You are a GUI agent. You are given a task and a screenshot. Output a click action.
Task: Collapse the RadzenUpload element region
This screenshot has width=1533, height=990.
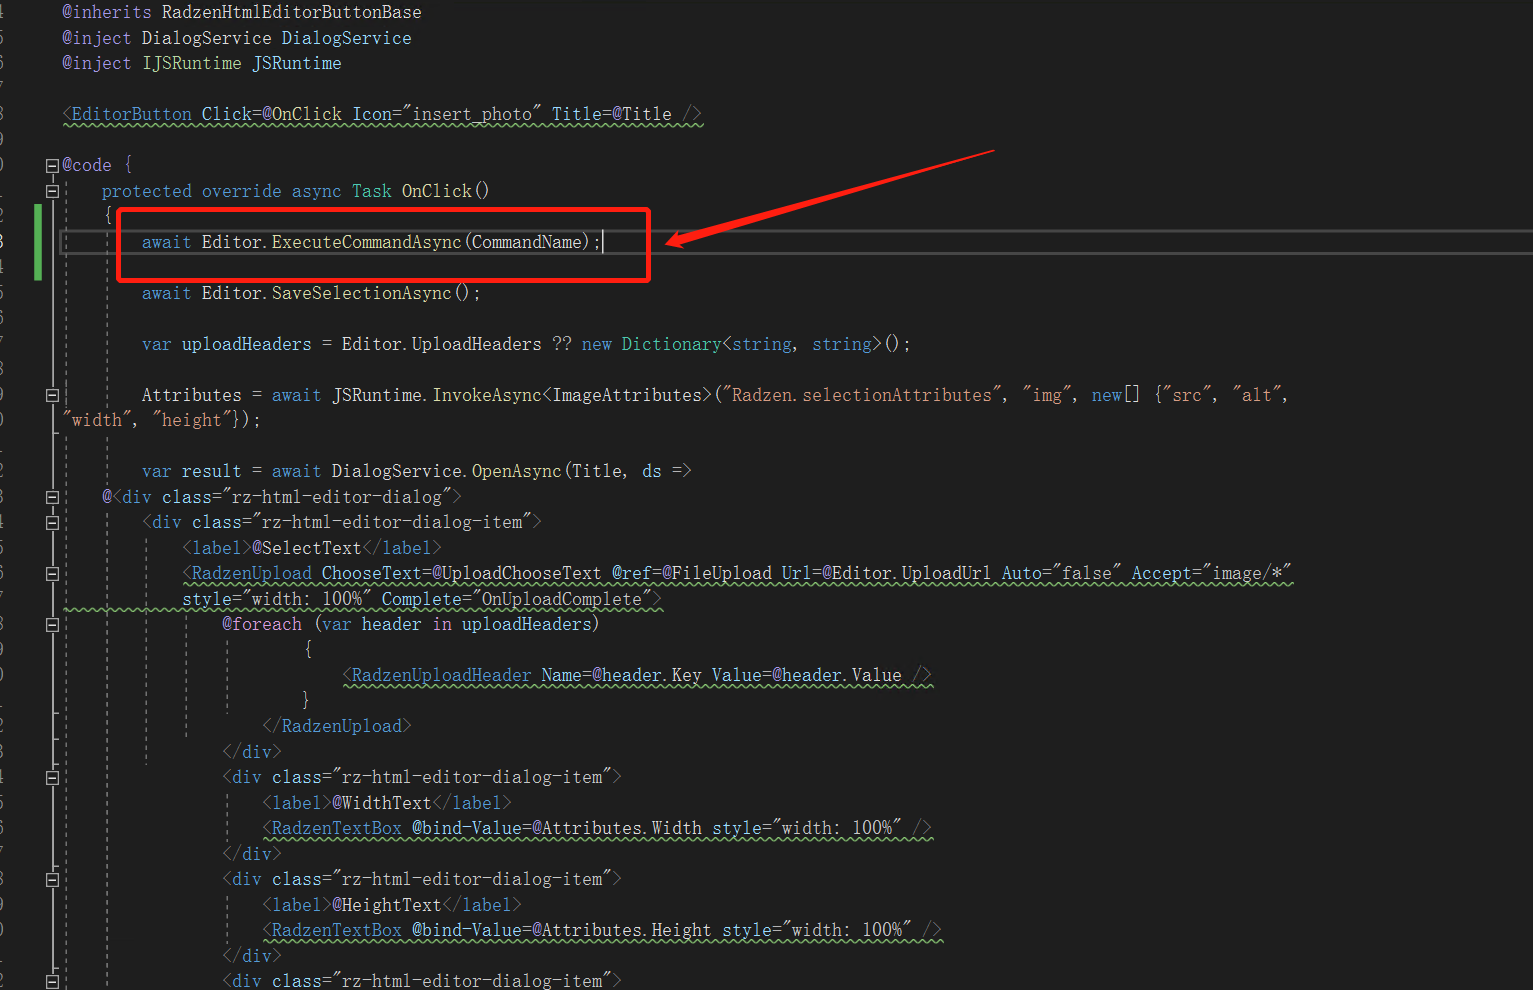tap(51, 573)
